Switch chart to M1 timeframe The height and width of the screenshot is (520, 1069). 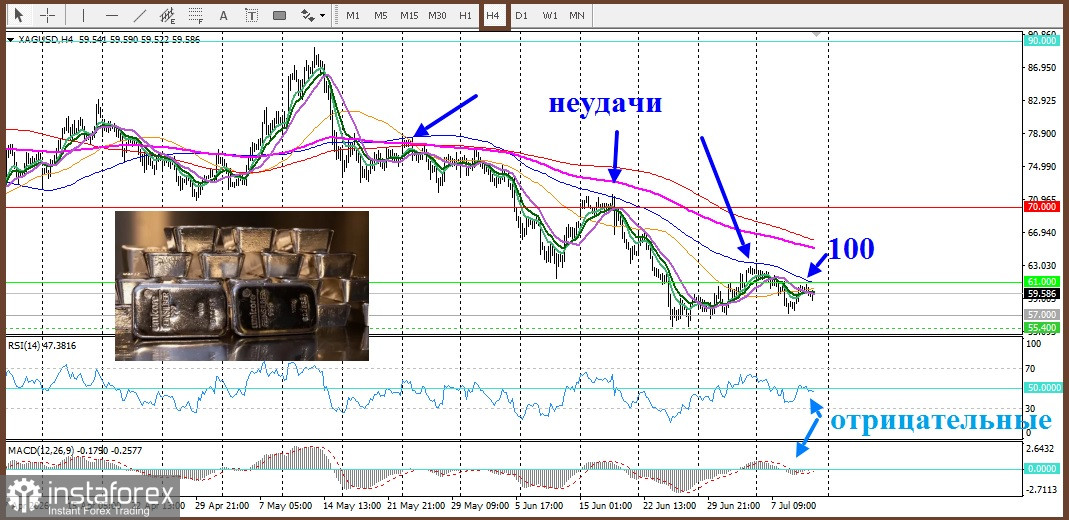click(352, 15)
